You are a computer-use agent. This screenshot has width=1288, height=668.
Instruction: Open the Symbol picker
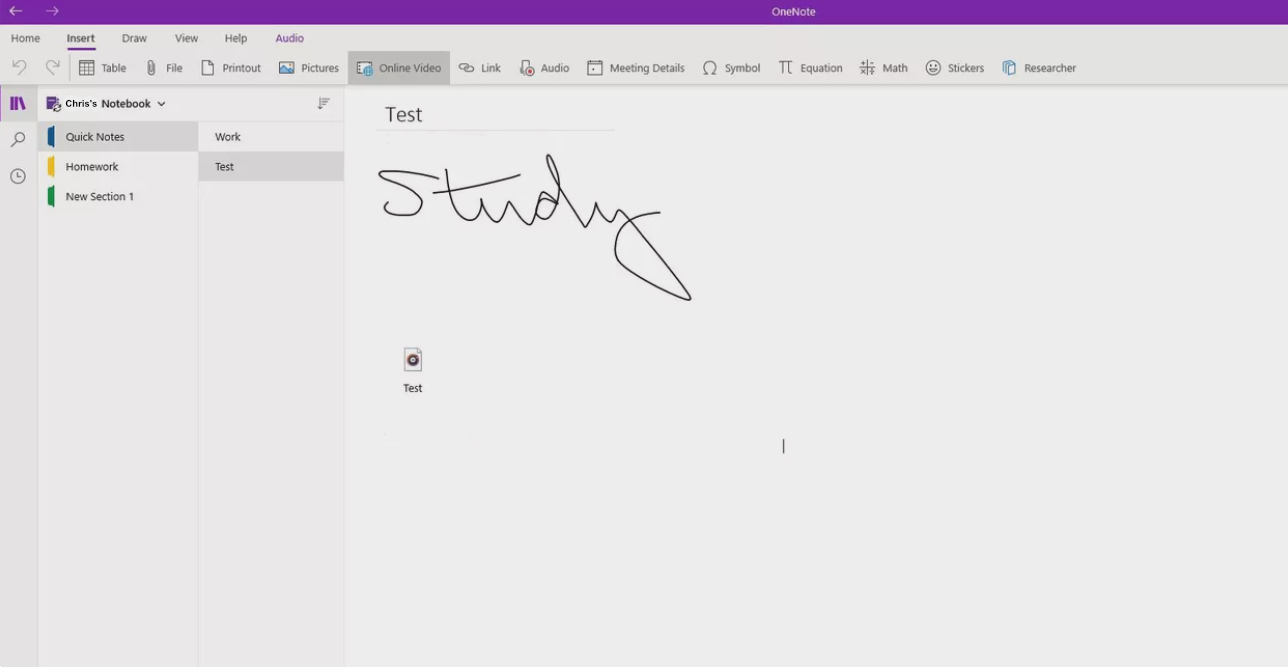pos(731,67)
